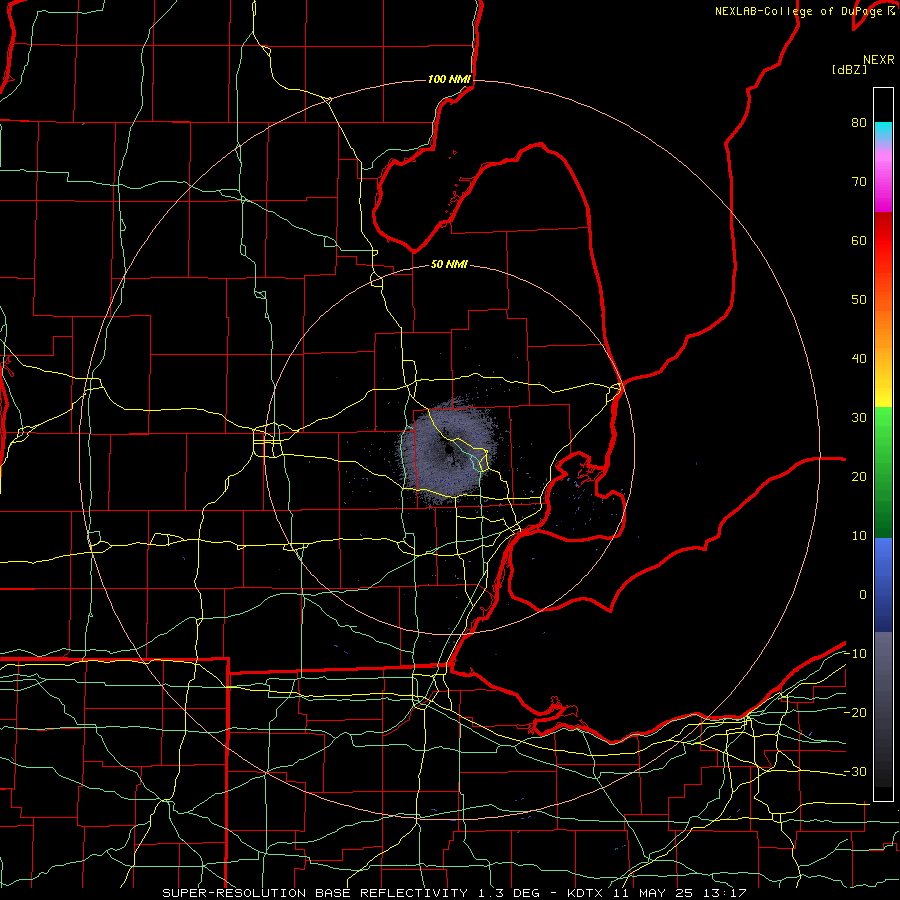Viewport: 900px width, 900px height.
Task: Click the blue band of the color scale
Action: point(883,585)
